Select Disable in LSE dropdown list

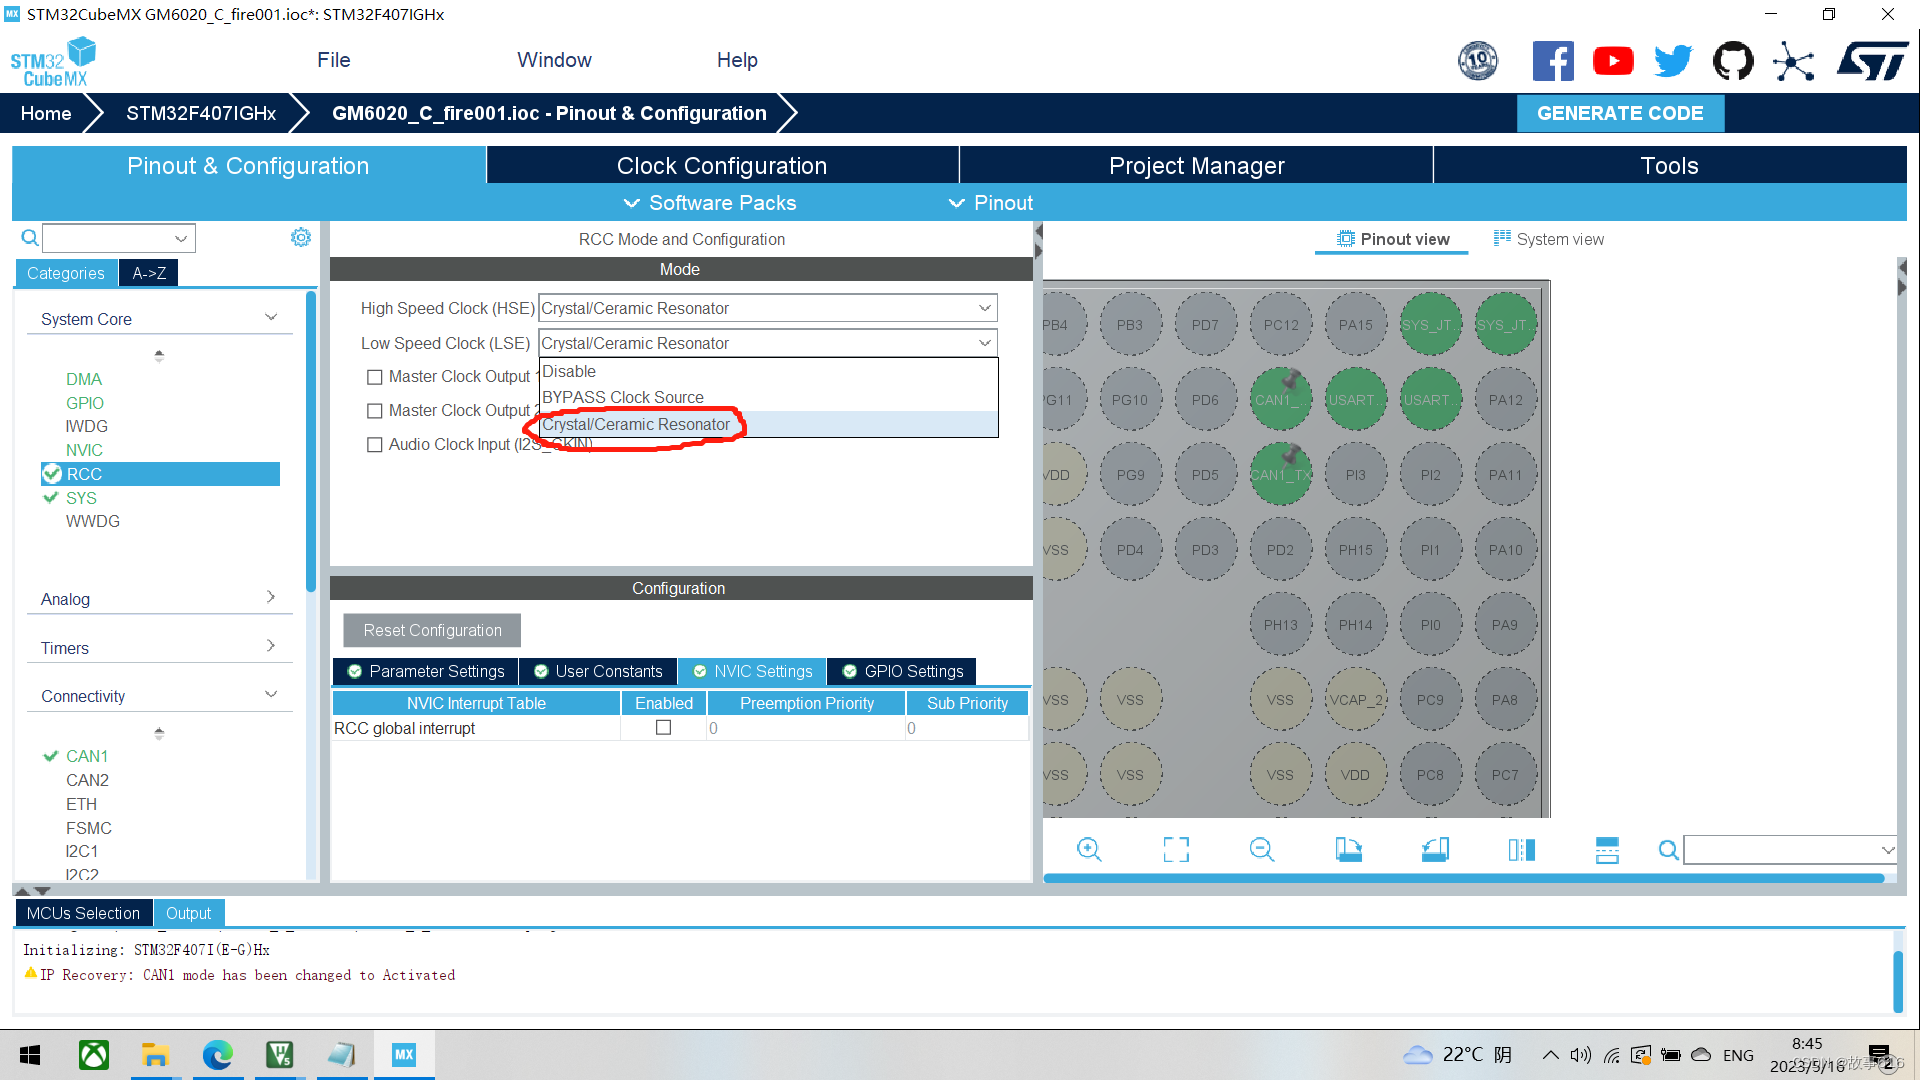768,372
